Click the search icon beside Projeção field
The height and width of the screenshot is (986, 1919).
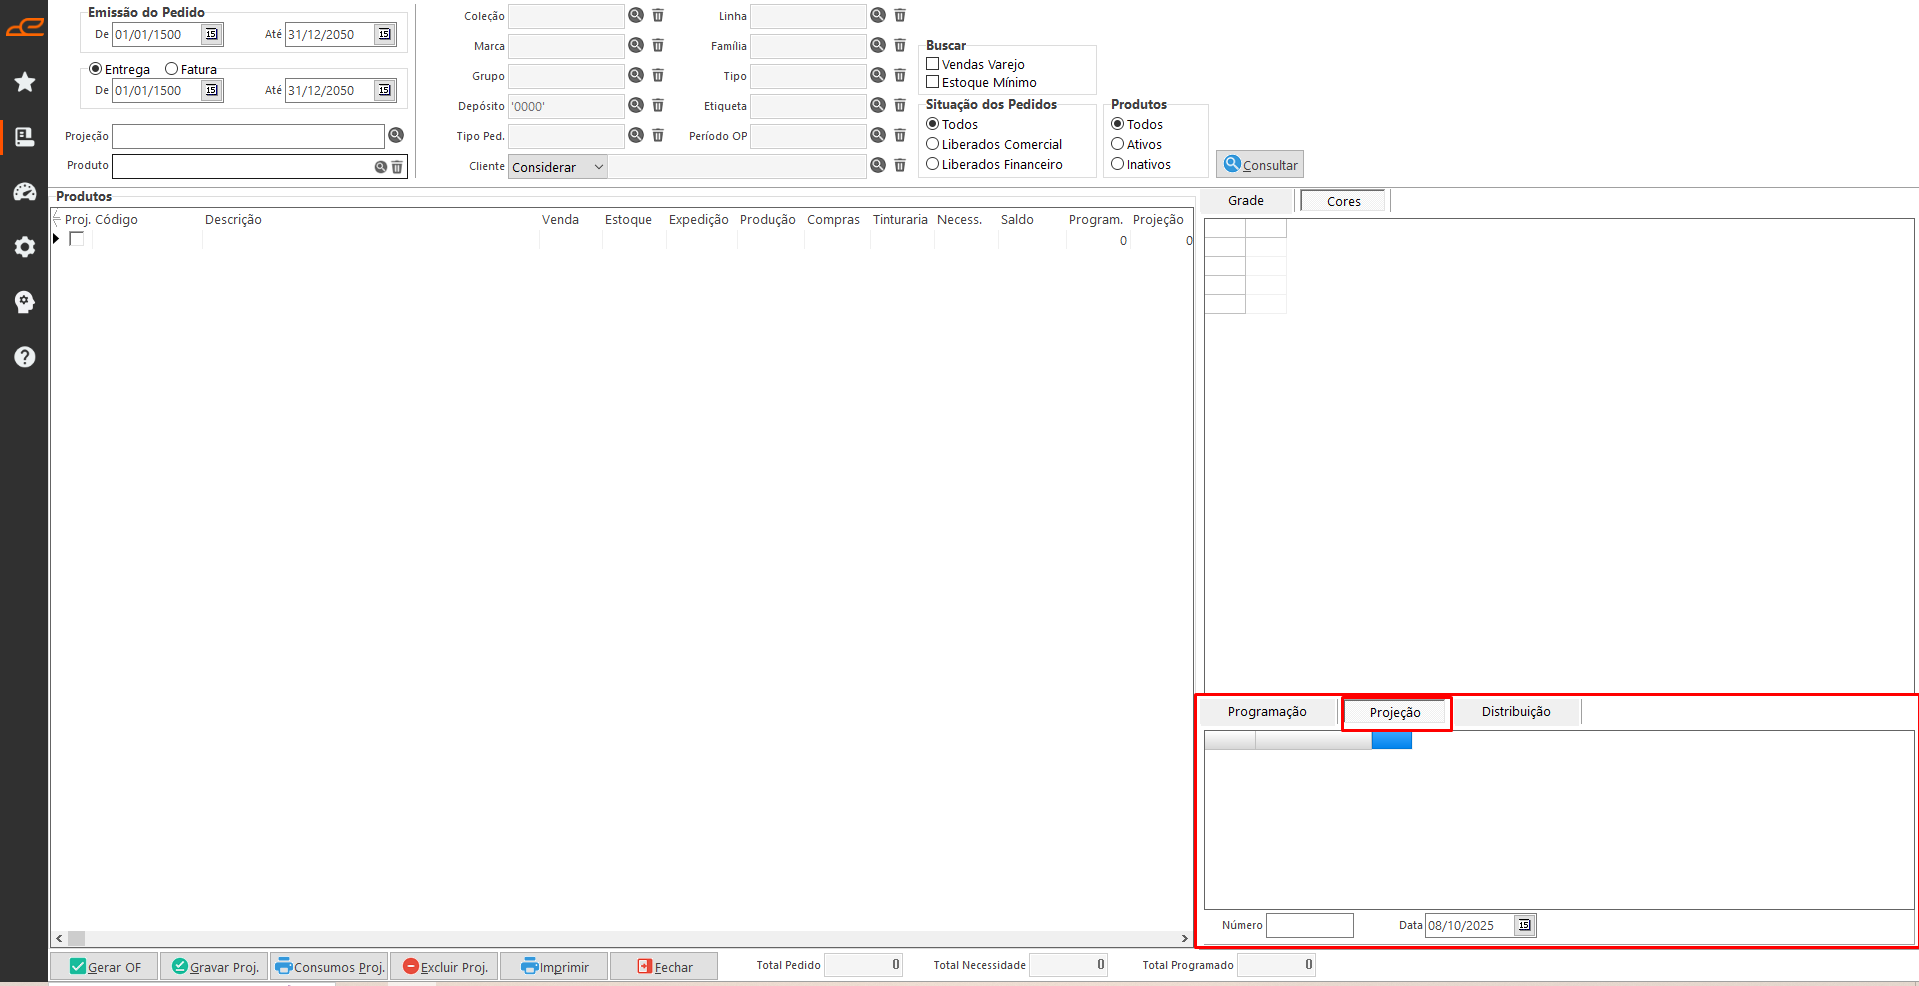[x=396, y=136]
